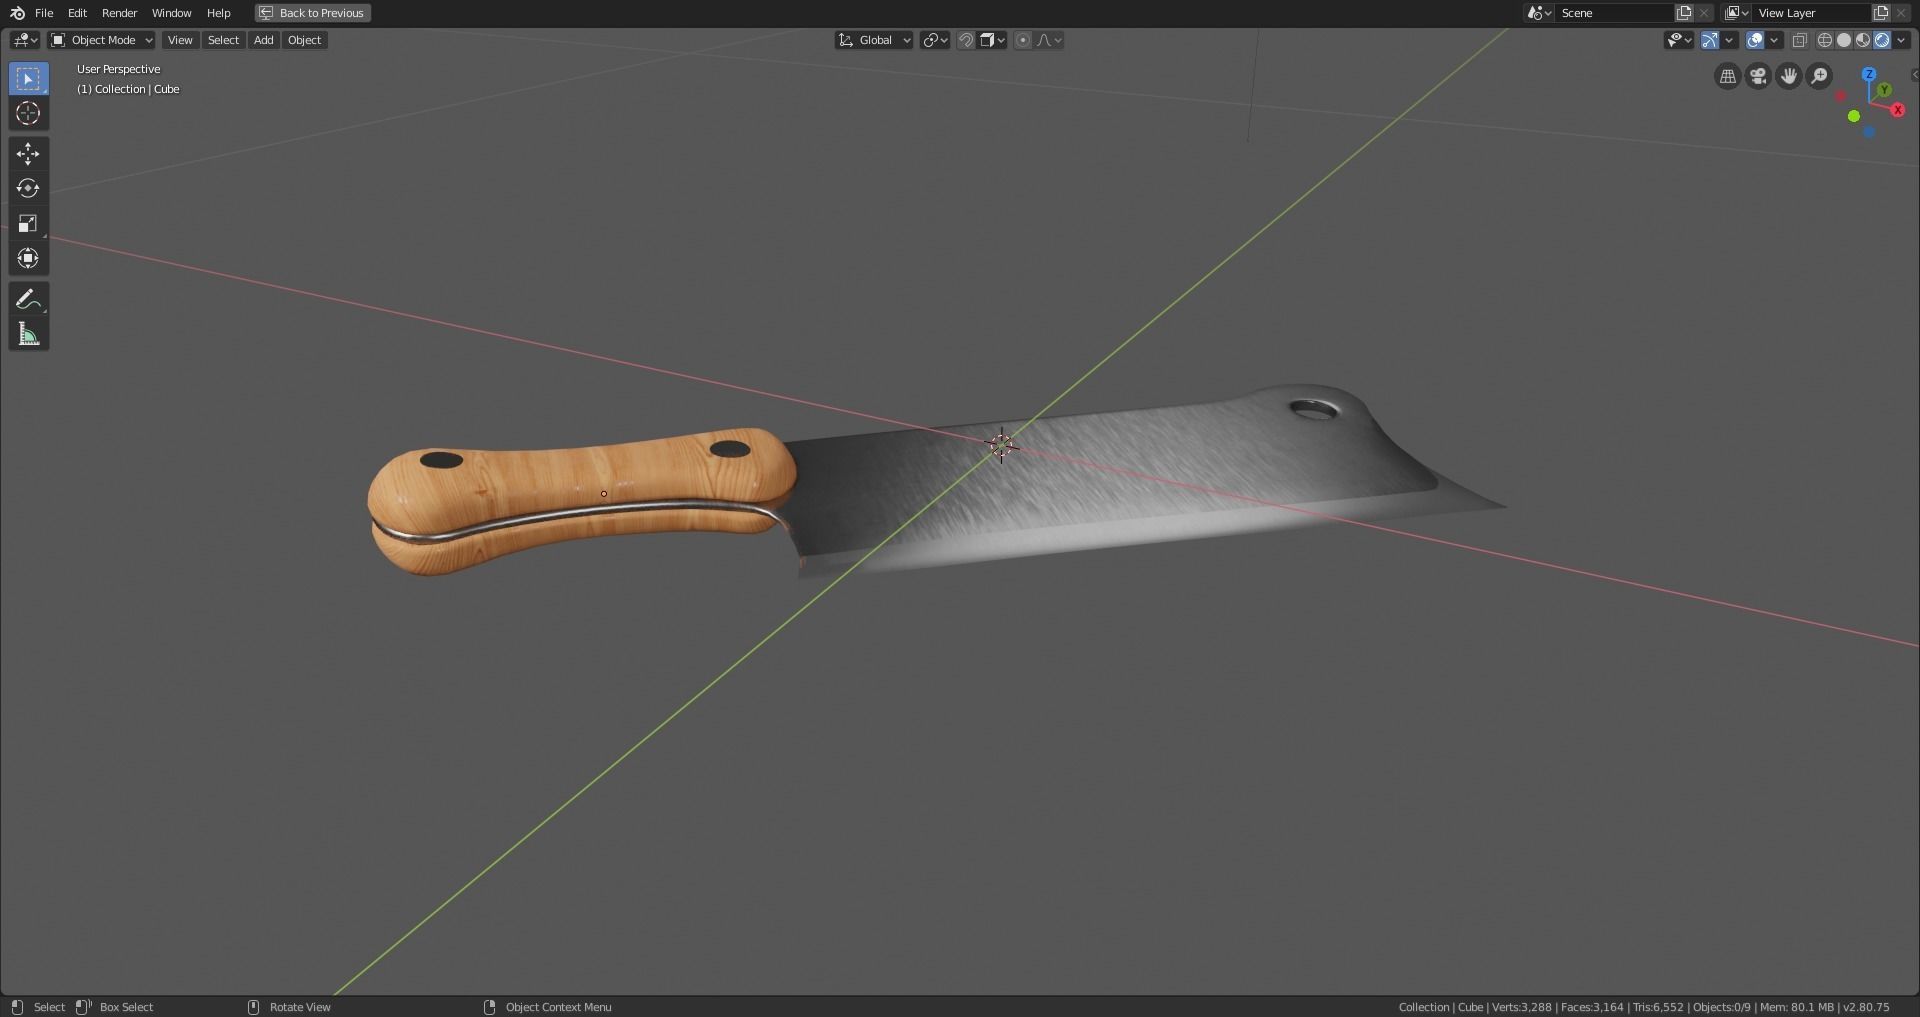Viewport: 1920px width, 1017px height.
Task: Open the Transform Pivot Point dropdown
Action: (x=934, y=40)
